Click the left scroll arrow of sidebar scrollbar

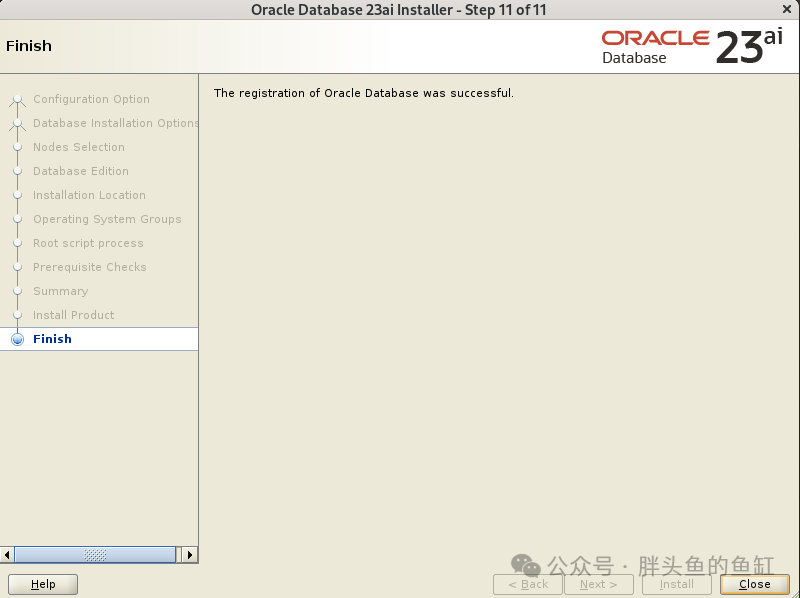pyautogui.click(x=7, y=555)
